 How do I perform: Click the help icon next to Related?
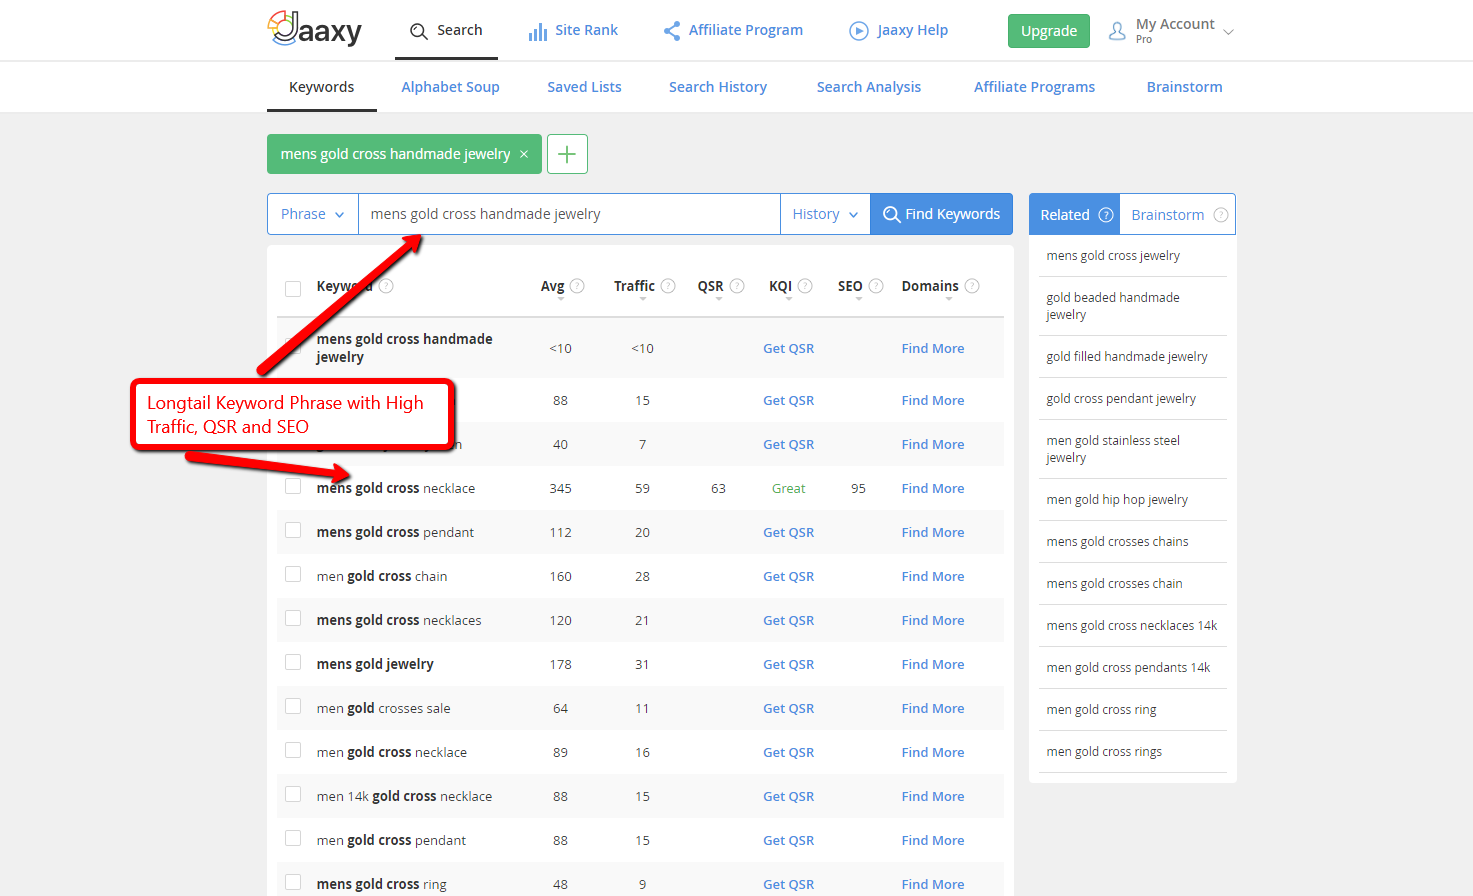coord(1106,215)
